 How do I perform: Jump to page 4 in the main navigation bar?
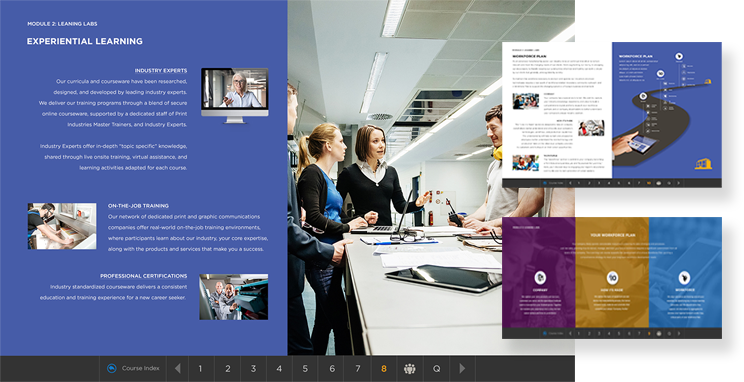click(279, 369)
